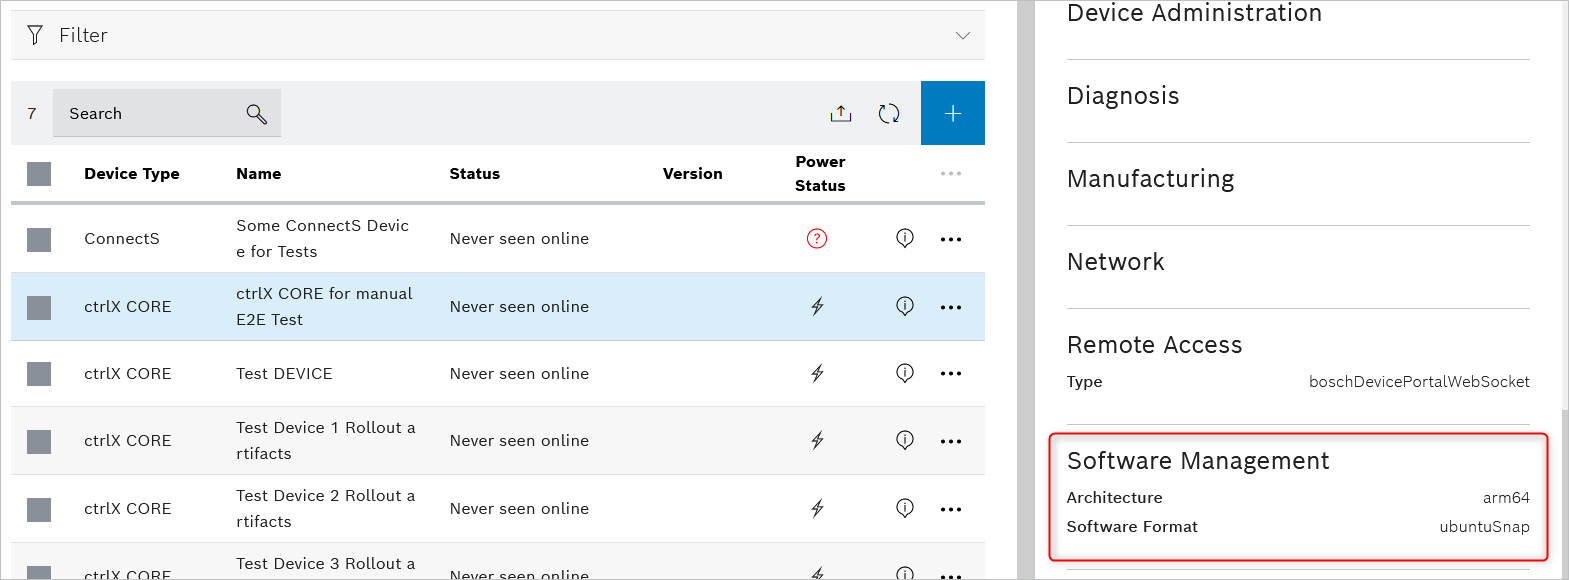Open the table header column options menu
The width and height of the screenshot is (1569, 580).
(x=951, y=174)
